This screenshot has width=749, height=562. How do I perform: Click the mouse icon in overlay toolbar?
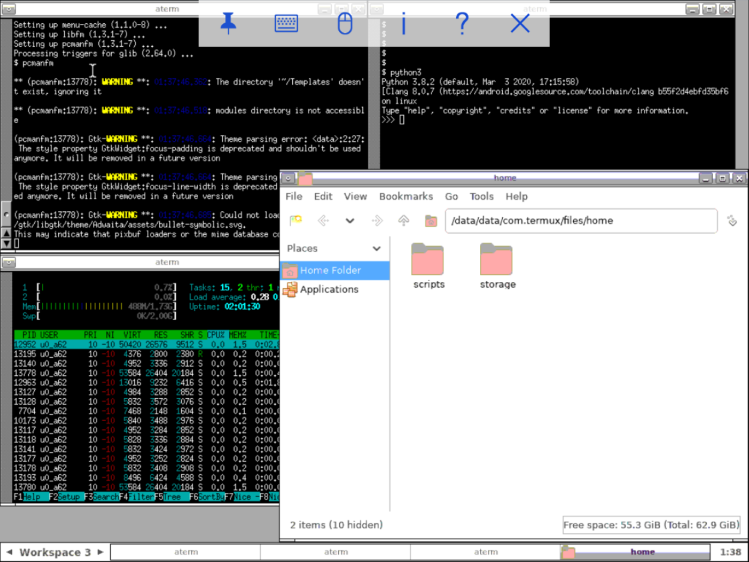pos(344,24)
